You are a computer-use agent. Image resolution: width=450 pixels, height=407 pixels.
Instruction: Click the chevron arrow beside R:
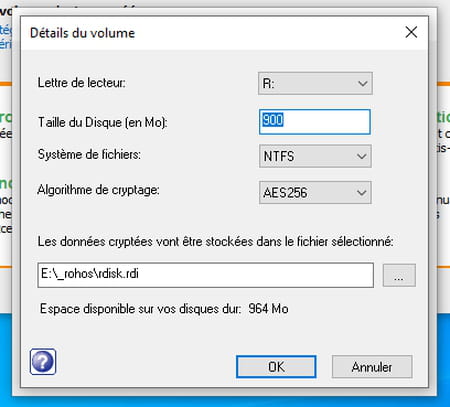tap(363, 83)
